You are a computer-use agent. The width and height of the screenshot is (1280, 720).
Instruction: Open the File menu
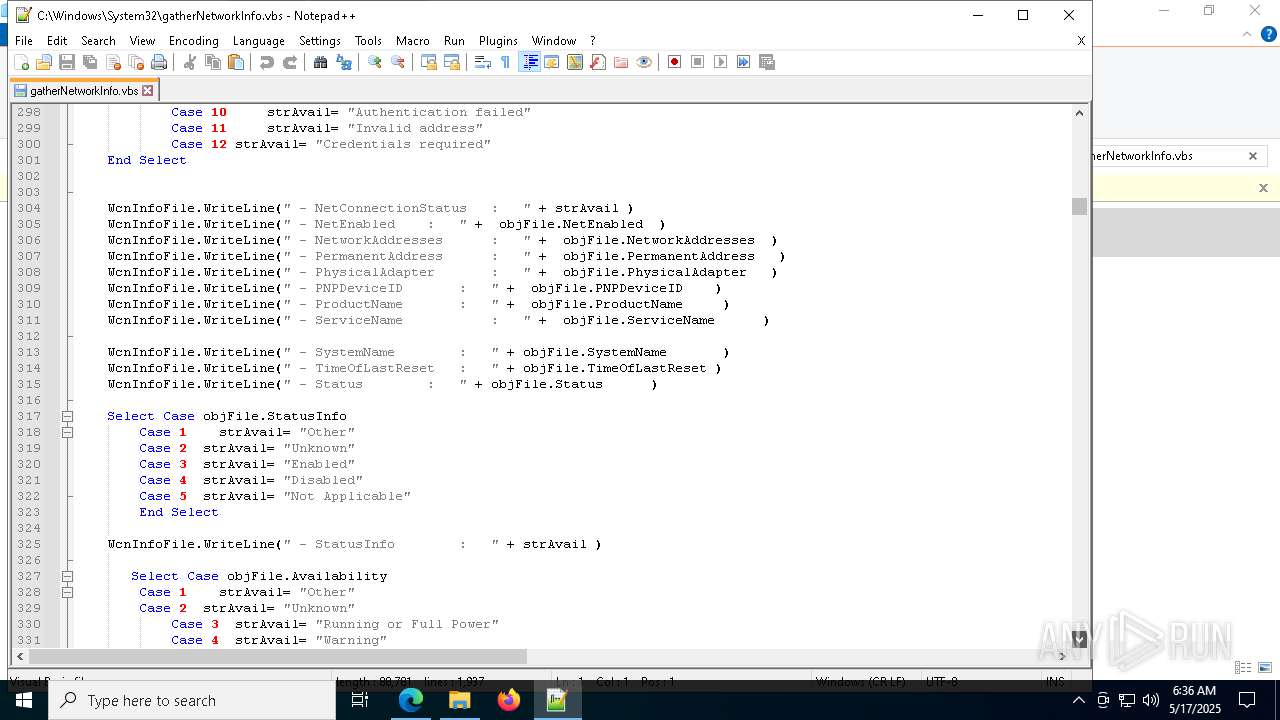pyautogui.click(x=24, y=41)
